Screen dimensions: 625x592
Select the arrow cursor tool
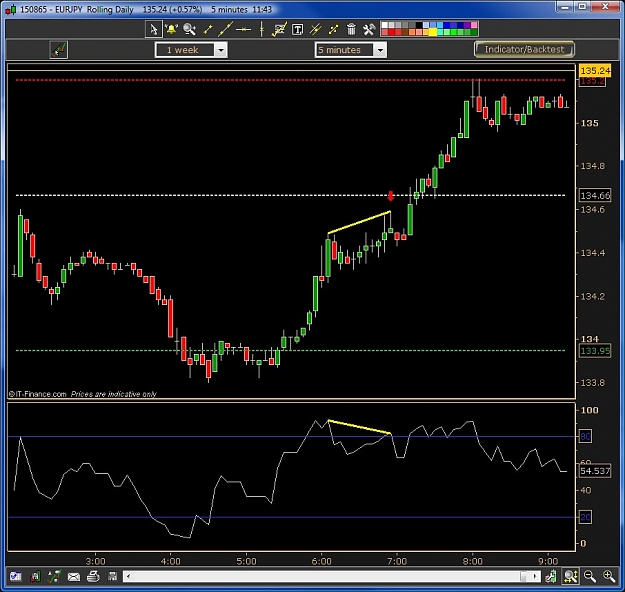[154, 29]
